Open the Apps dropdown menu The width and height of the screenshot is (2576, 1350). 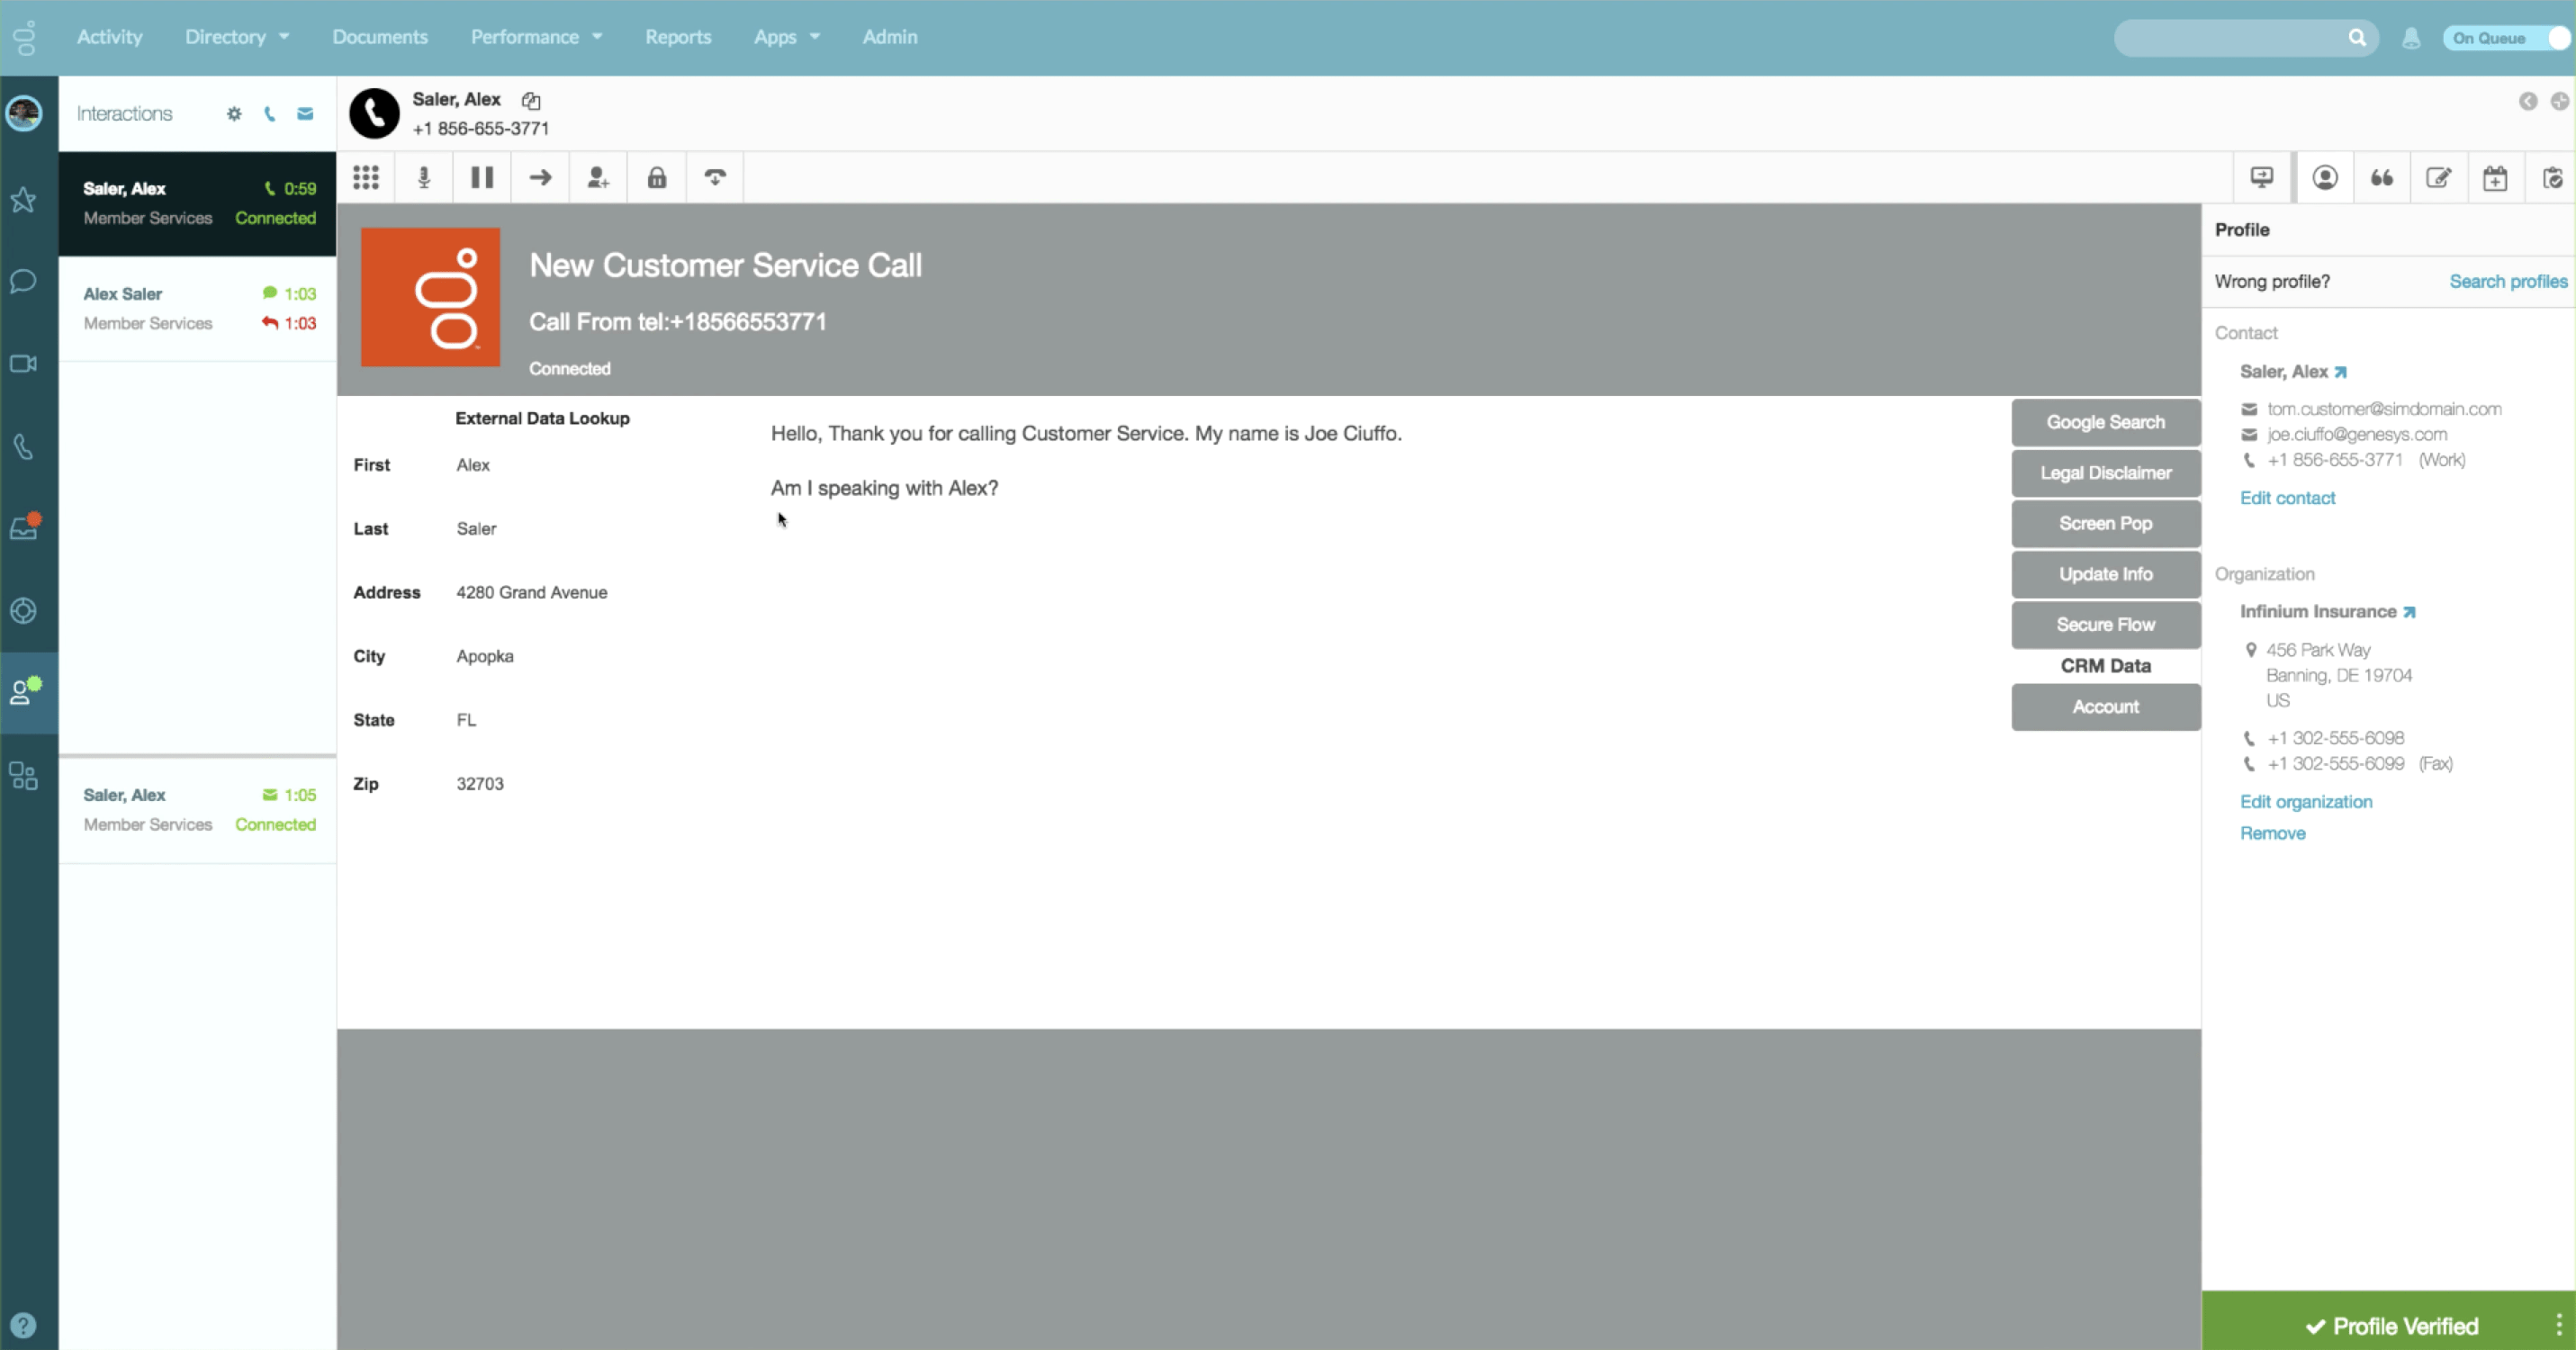pos(786,37)
